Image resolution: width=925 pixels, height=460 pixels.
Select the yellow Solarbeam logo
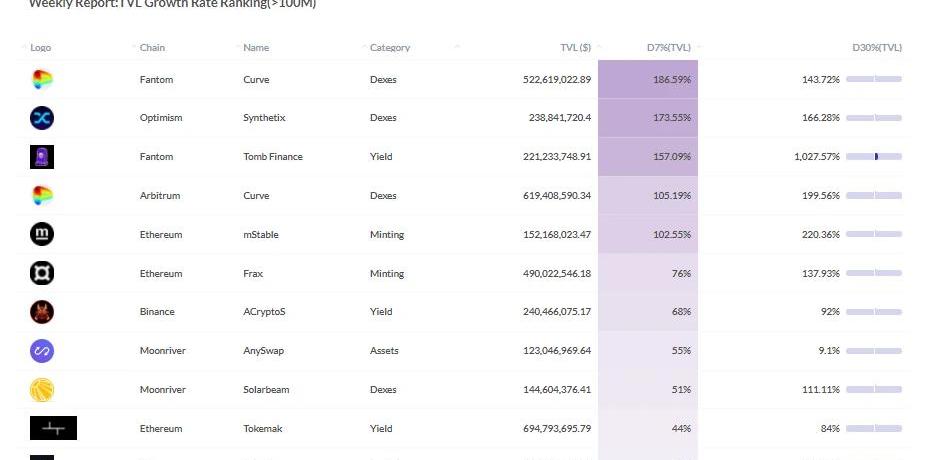point(42,390)
